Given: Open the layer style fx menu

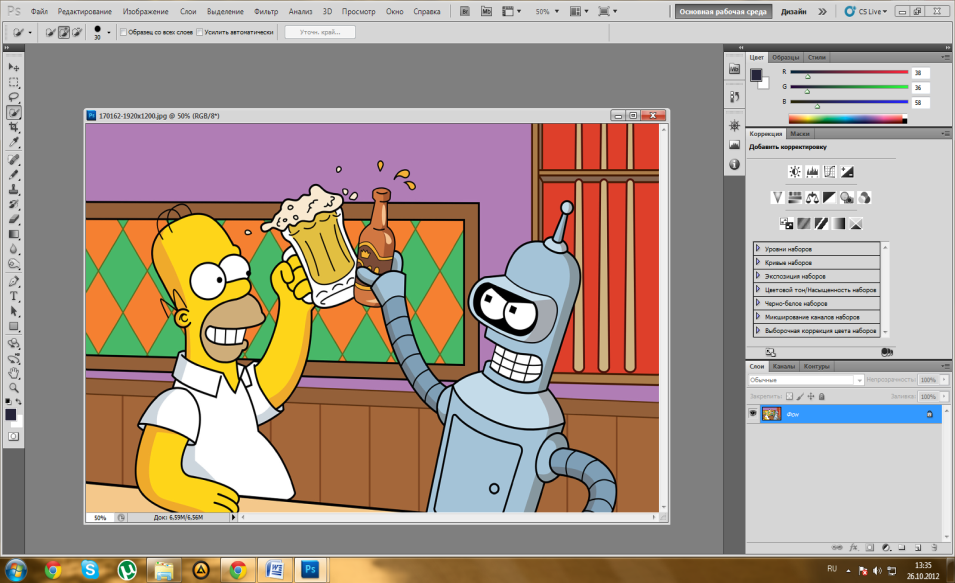Looking at the screenshot, I should point(854,548).
